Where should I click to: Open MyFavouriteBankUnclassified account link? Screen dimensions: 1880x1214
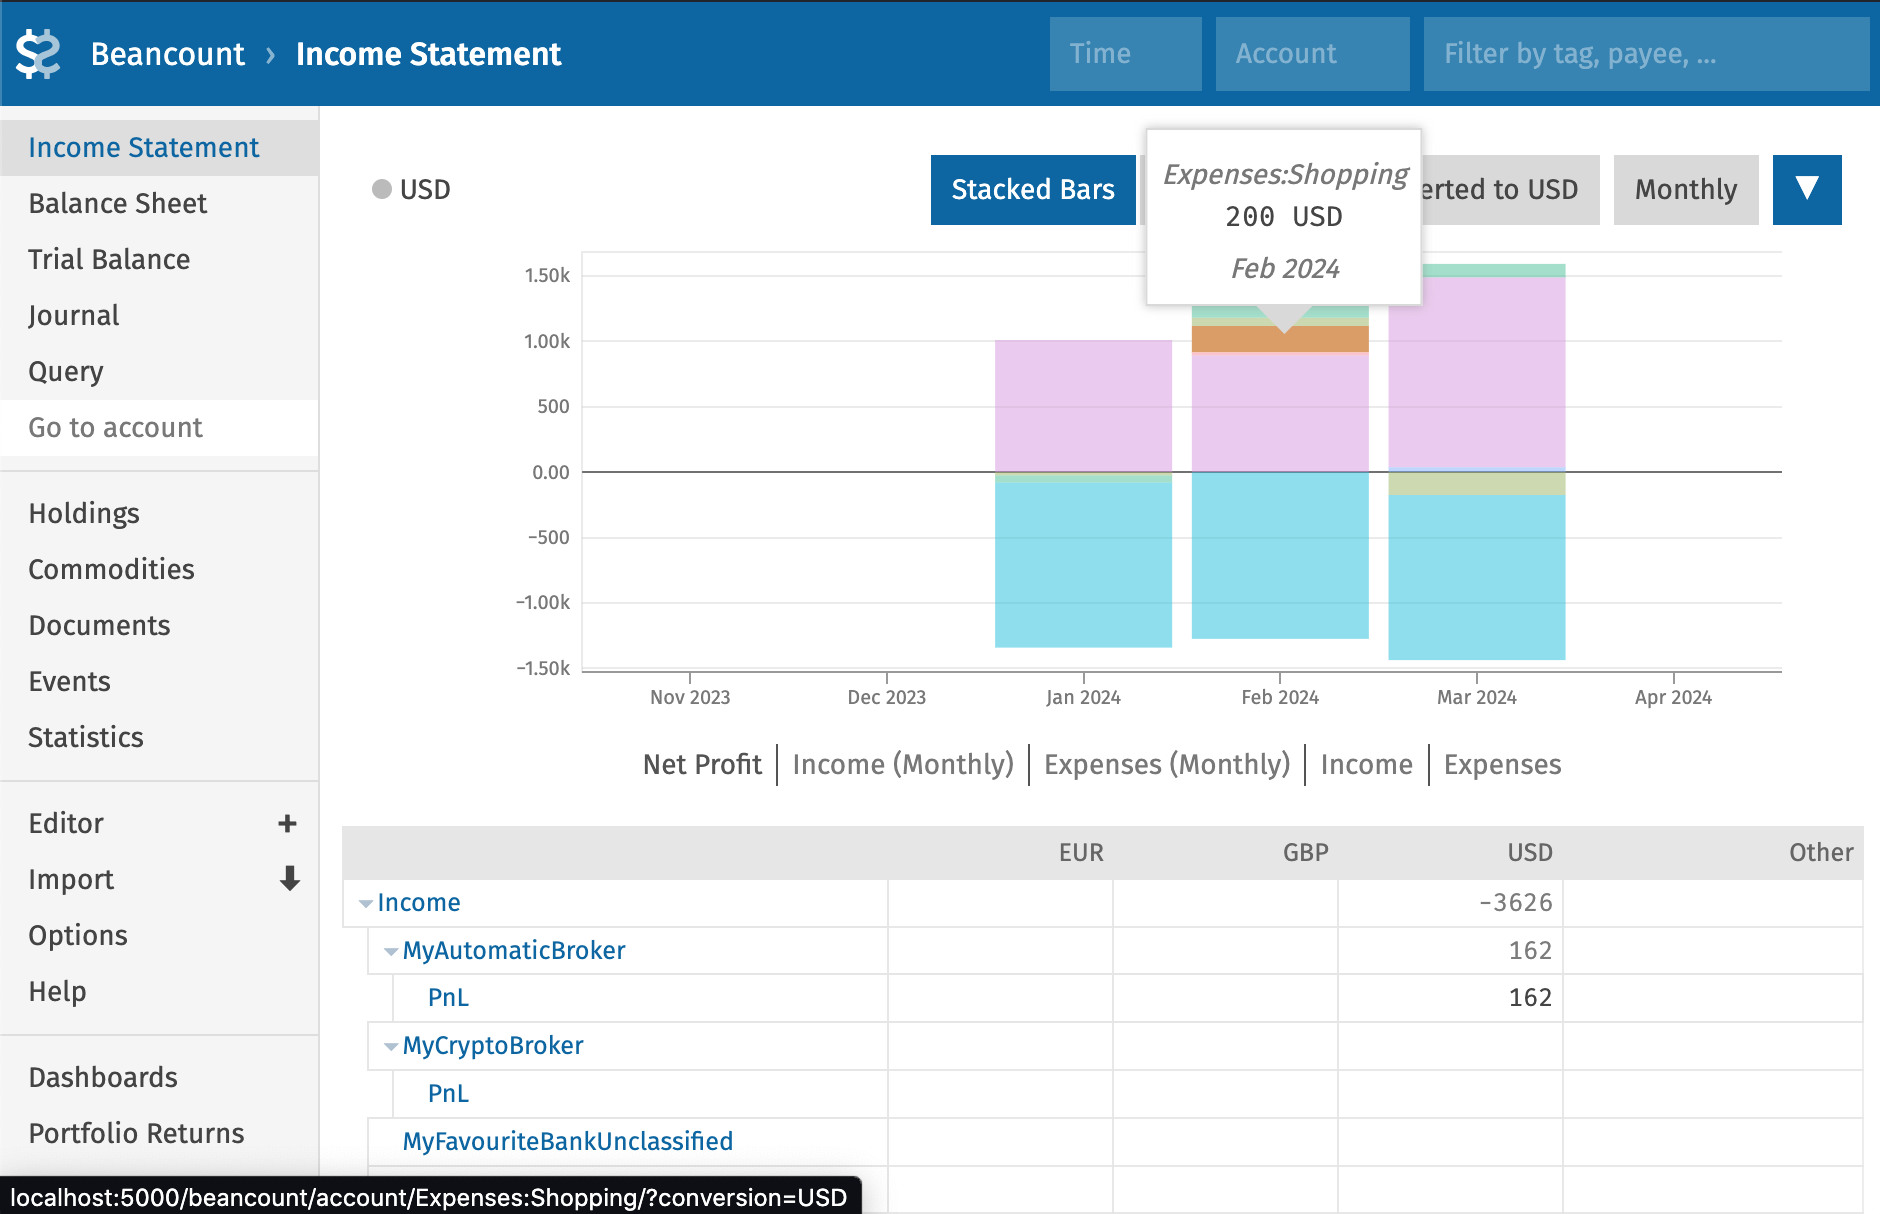click(x=567, y=1142)
